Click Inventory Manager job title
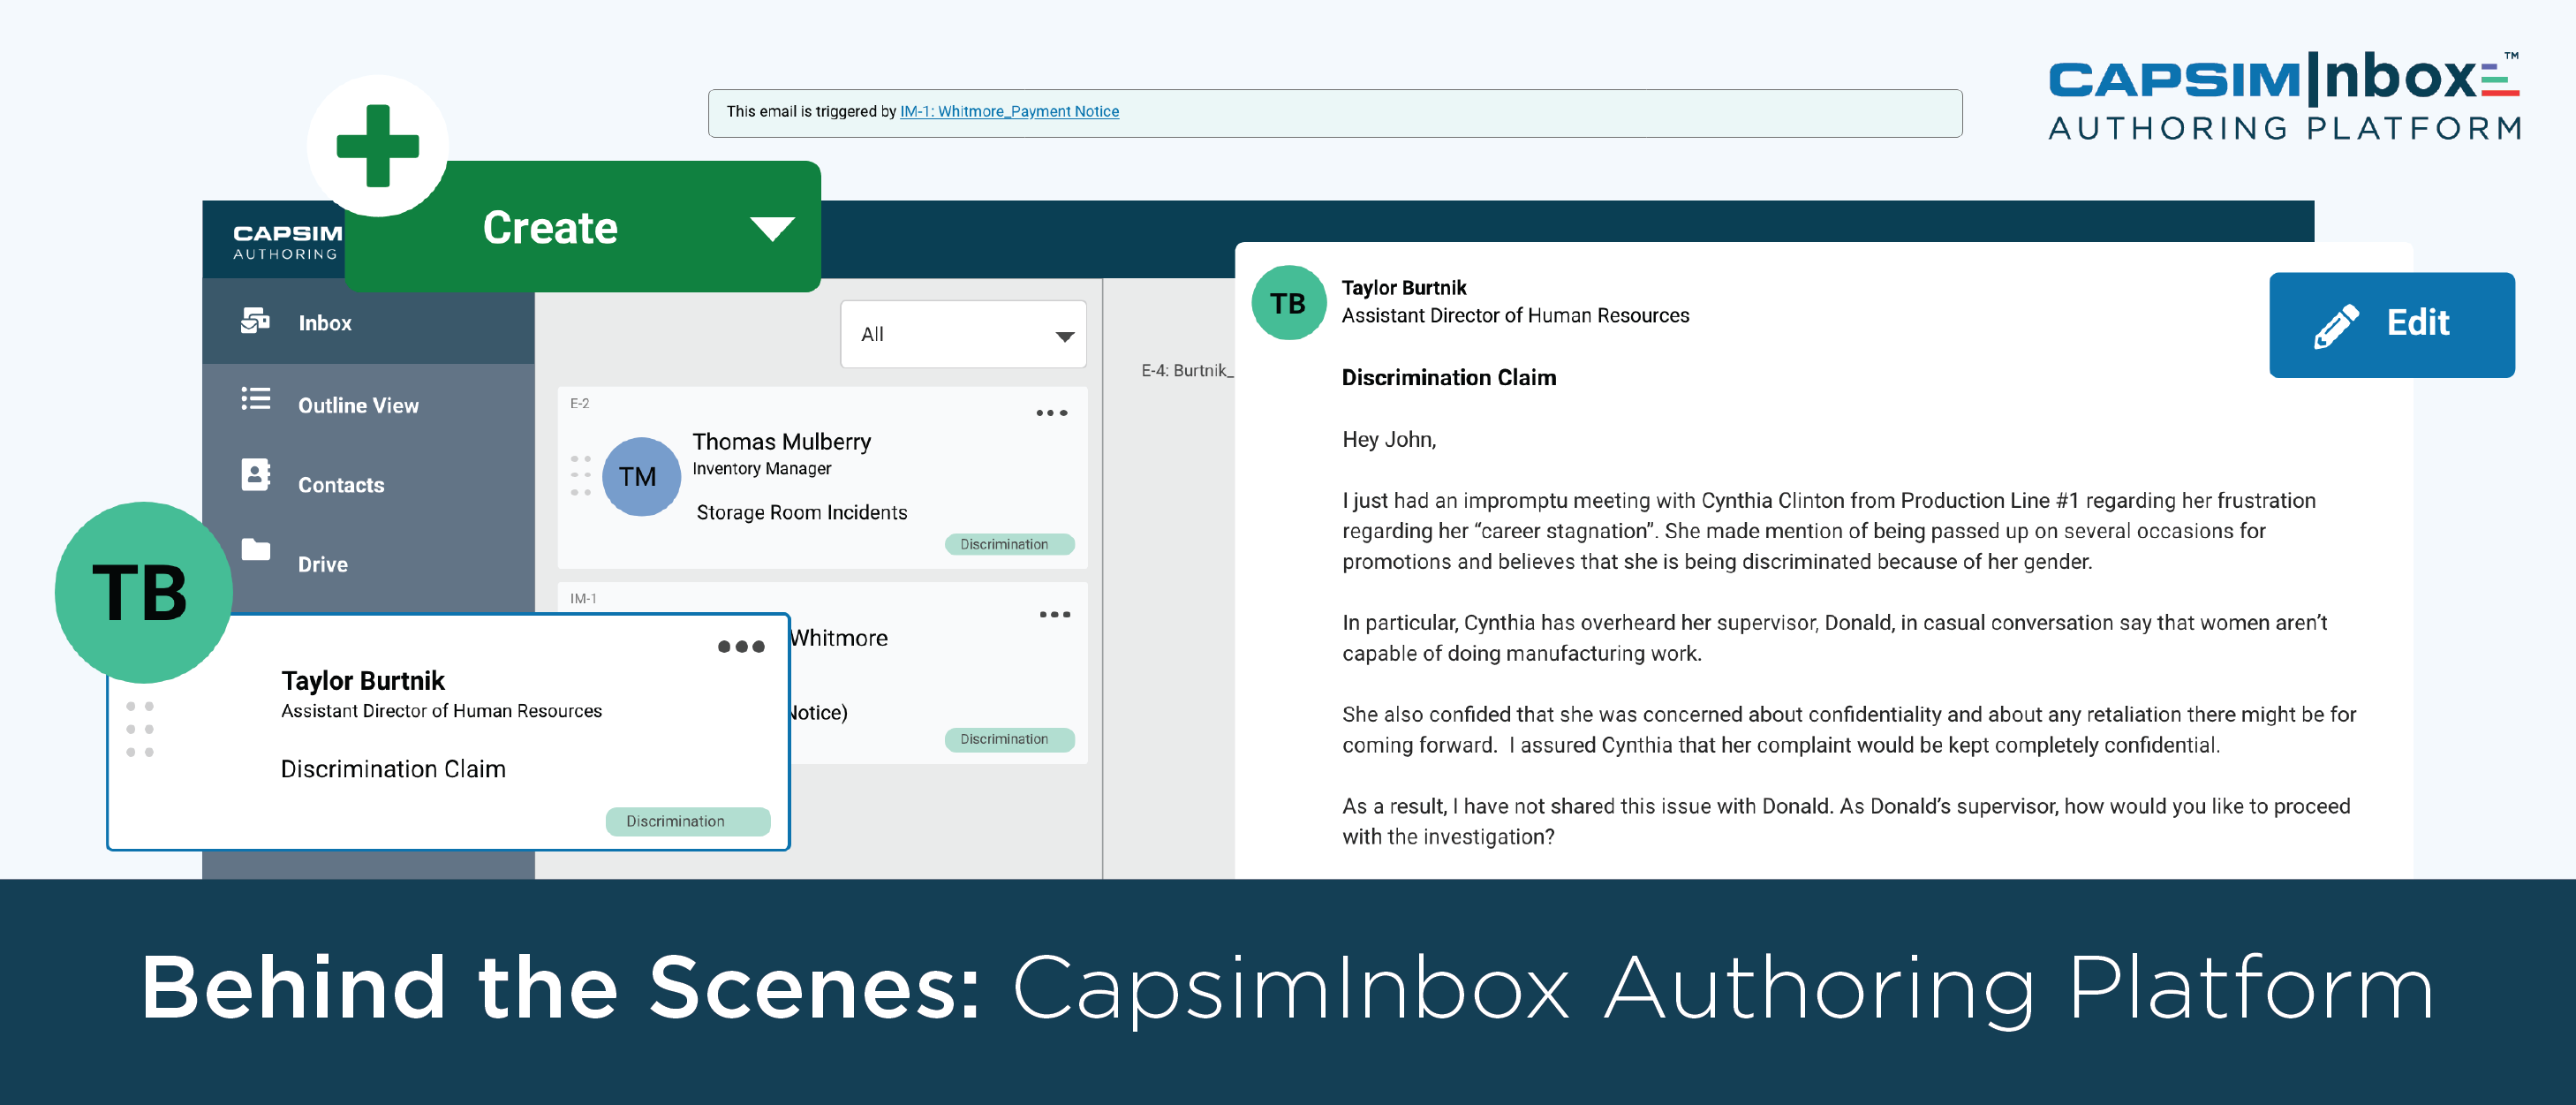Screen dimensions: 2576x1105 click(x=761, y=468)
